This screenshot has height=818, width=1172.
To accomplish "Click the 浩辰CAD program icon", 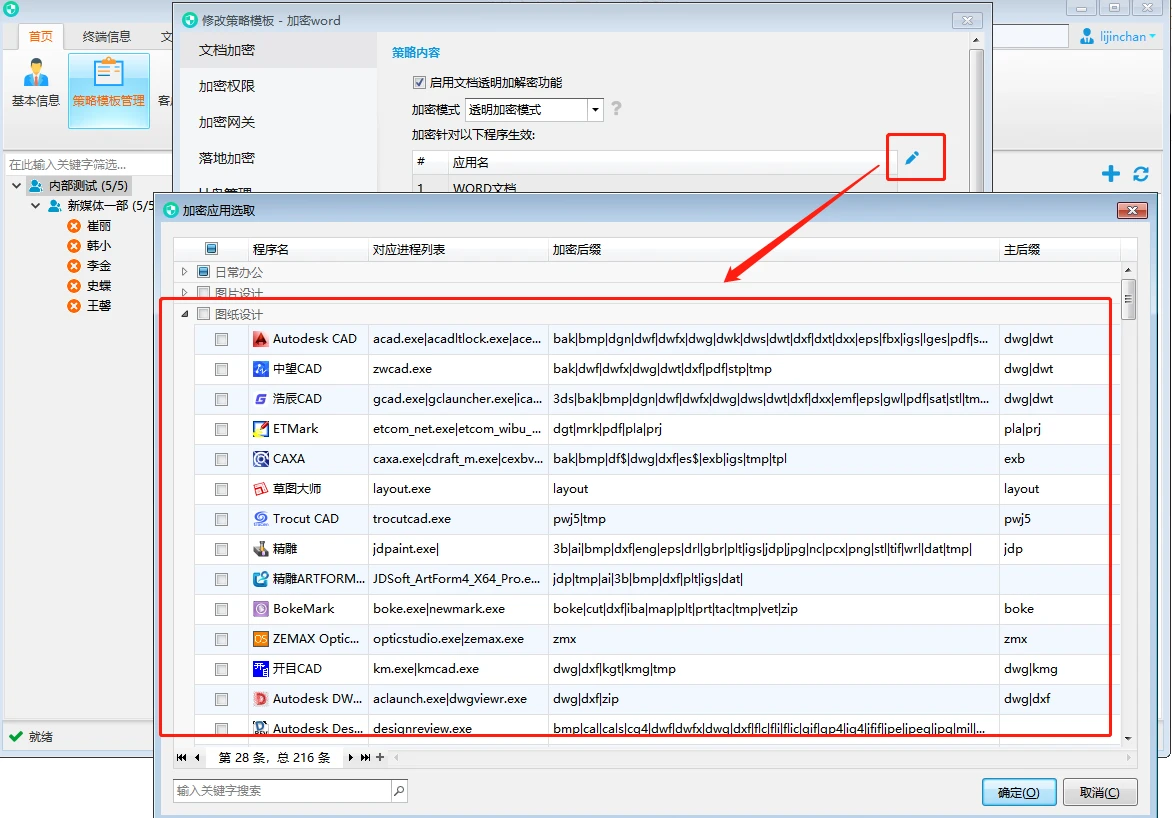I will [260, 399].
